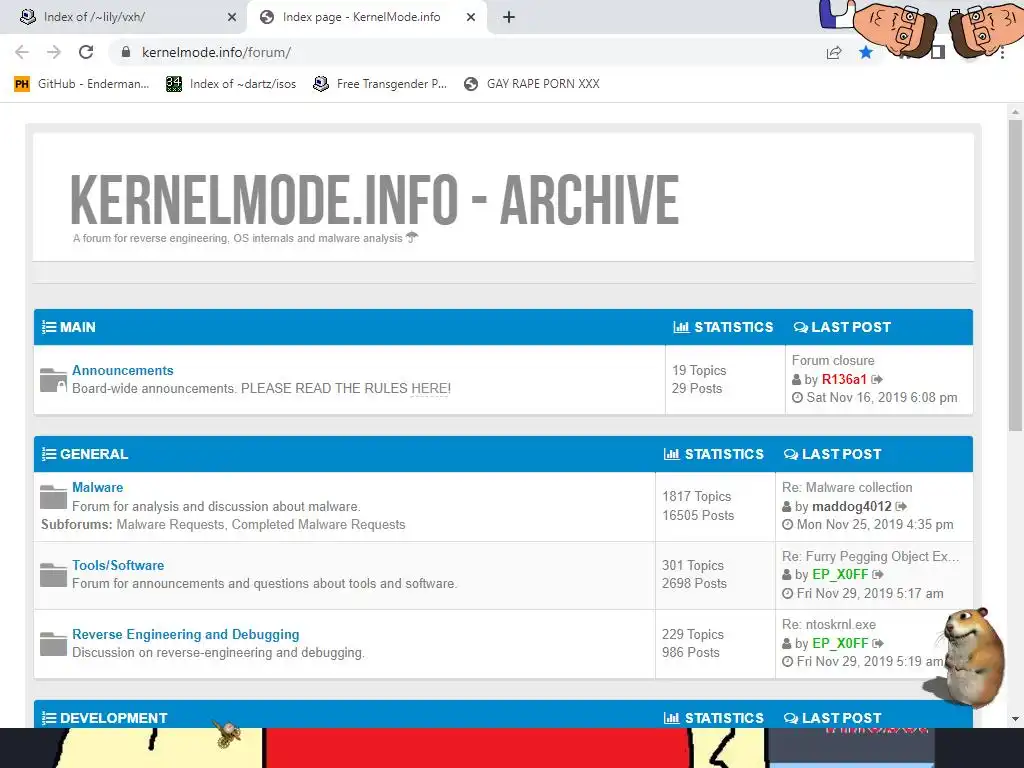Open the 'Malware Requests' subforum
This screenshot has height=768, width=1024.
170,524
